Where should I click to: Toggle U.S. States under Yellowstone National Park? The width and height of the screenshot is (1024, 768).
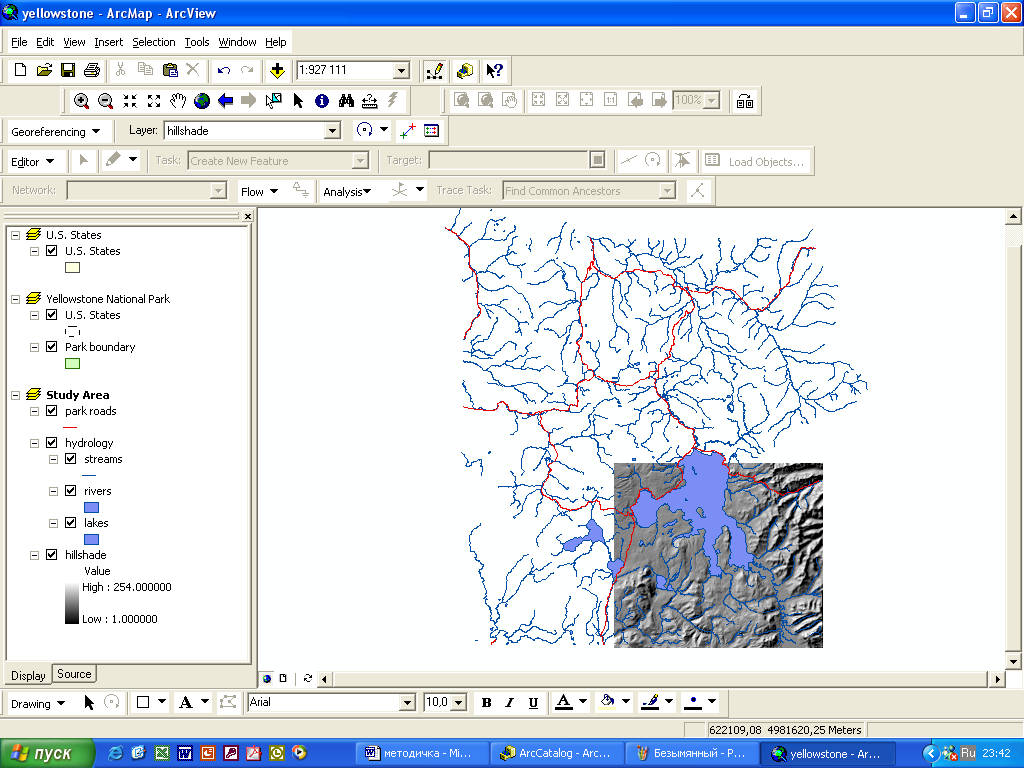[x=52, y=315]
